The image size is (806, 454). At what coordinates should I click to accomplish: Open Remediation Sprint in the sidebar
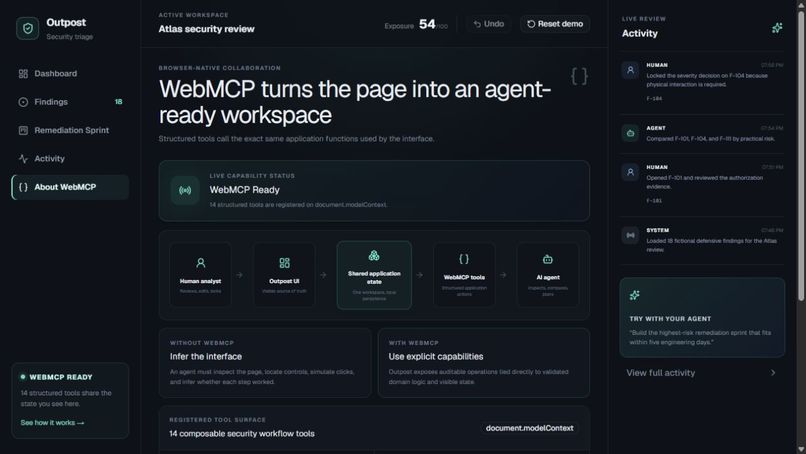(x=70, y=130)
